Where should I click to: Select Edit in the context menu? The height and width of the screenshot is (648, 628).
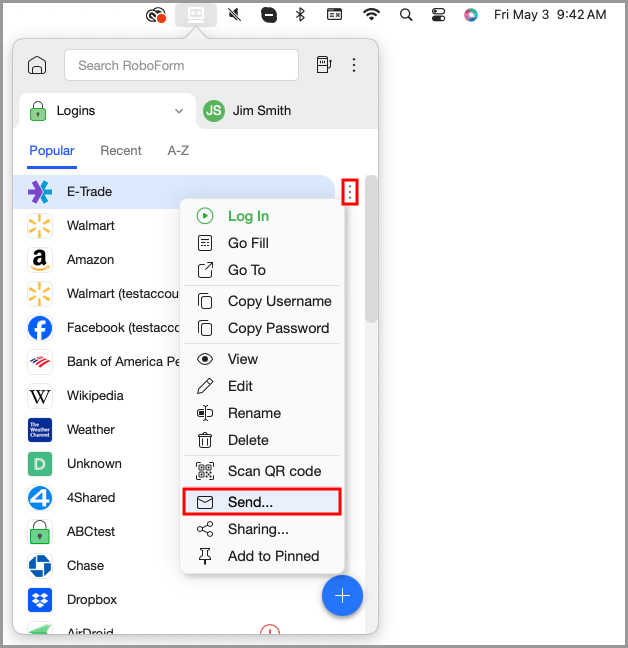262,386
